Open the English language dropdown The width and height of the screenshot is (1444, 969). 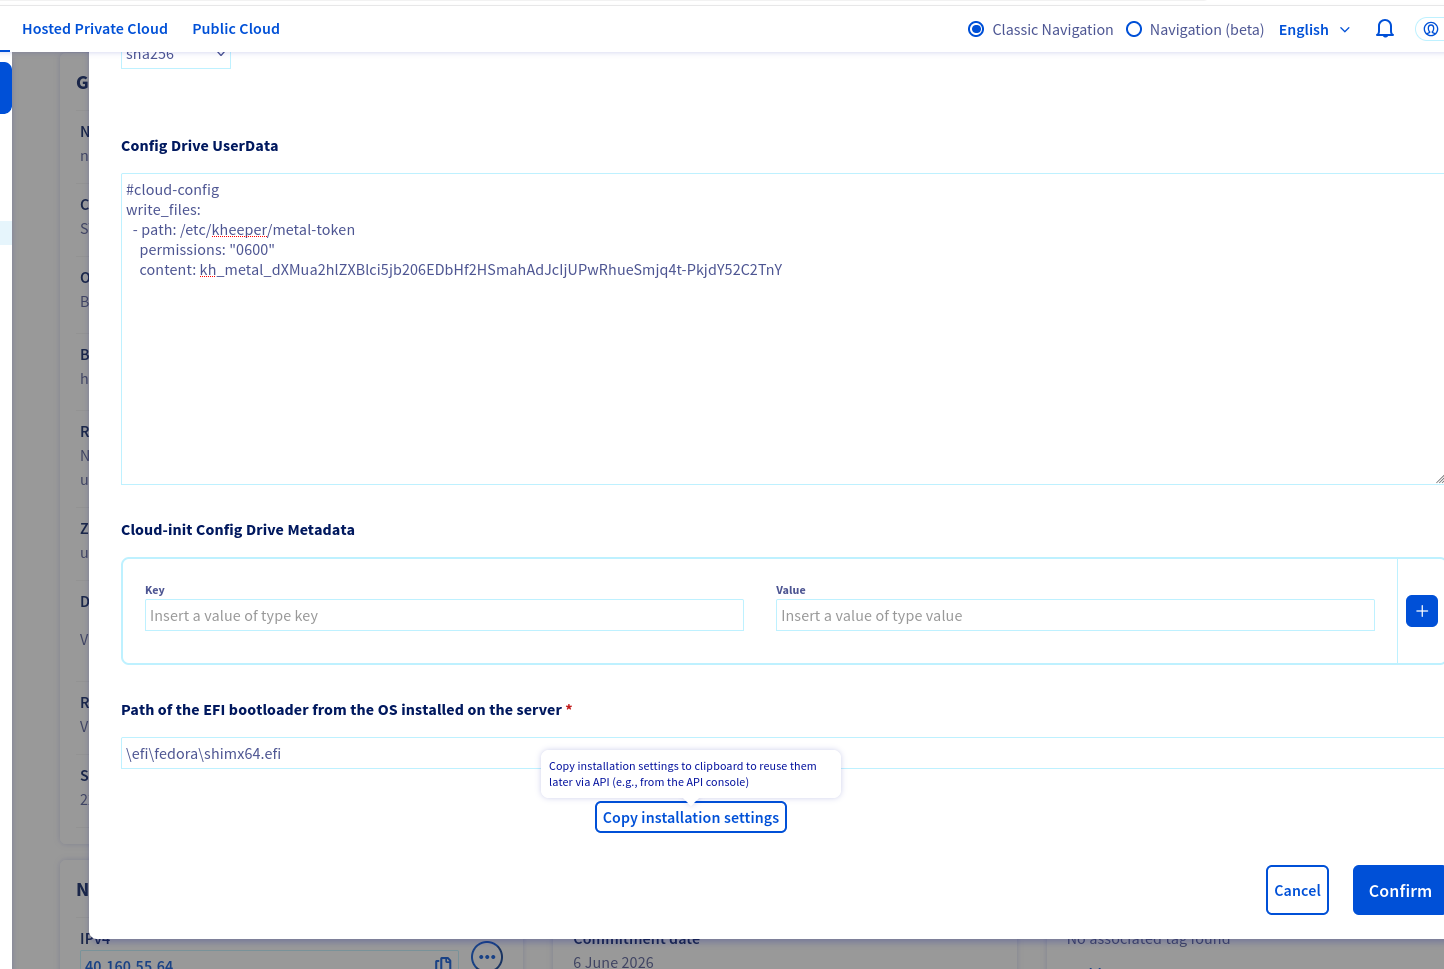click(x=1315, y=30)
